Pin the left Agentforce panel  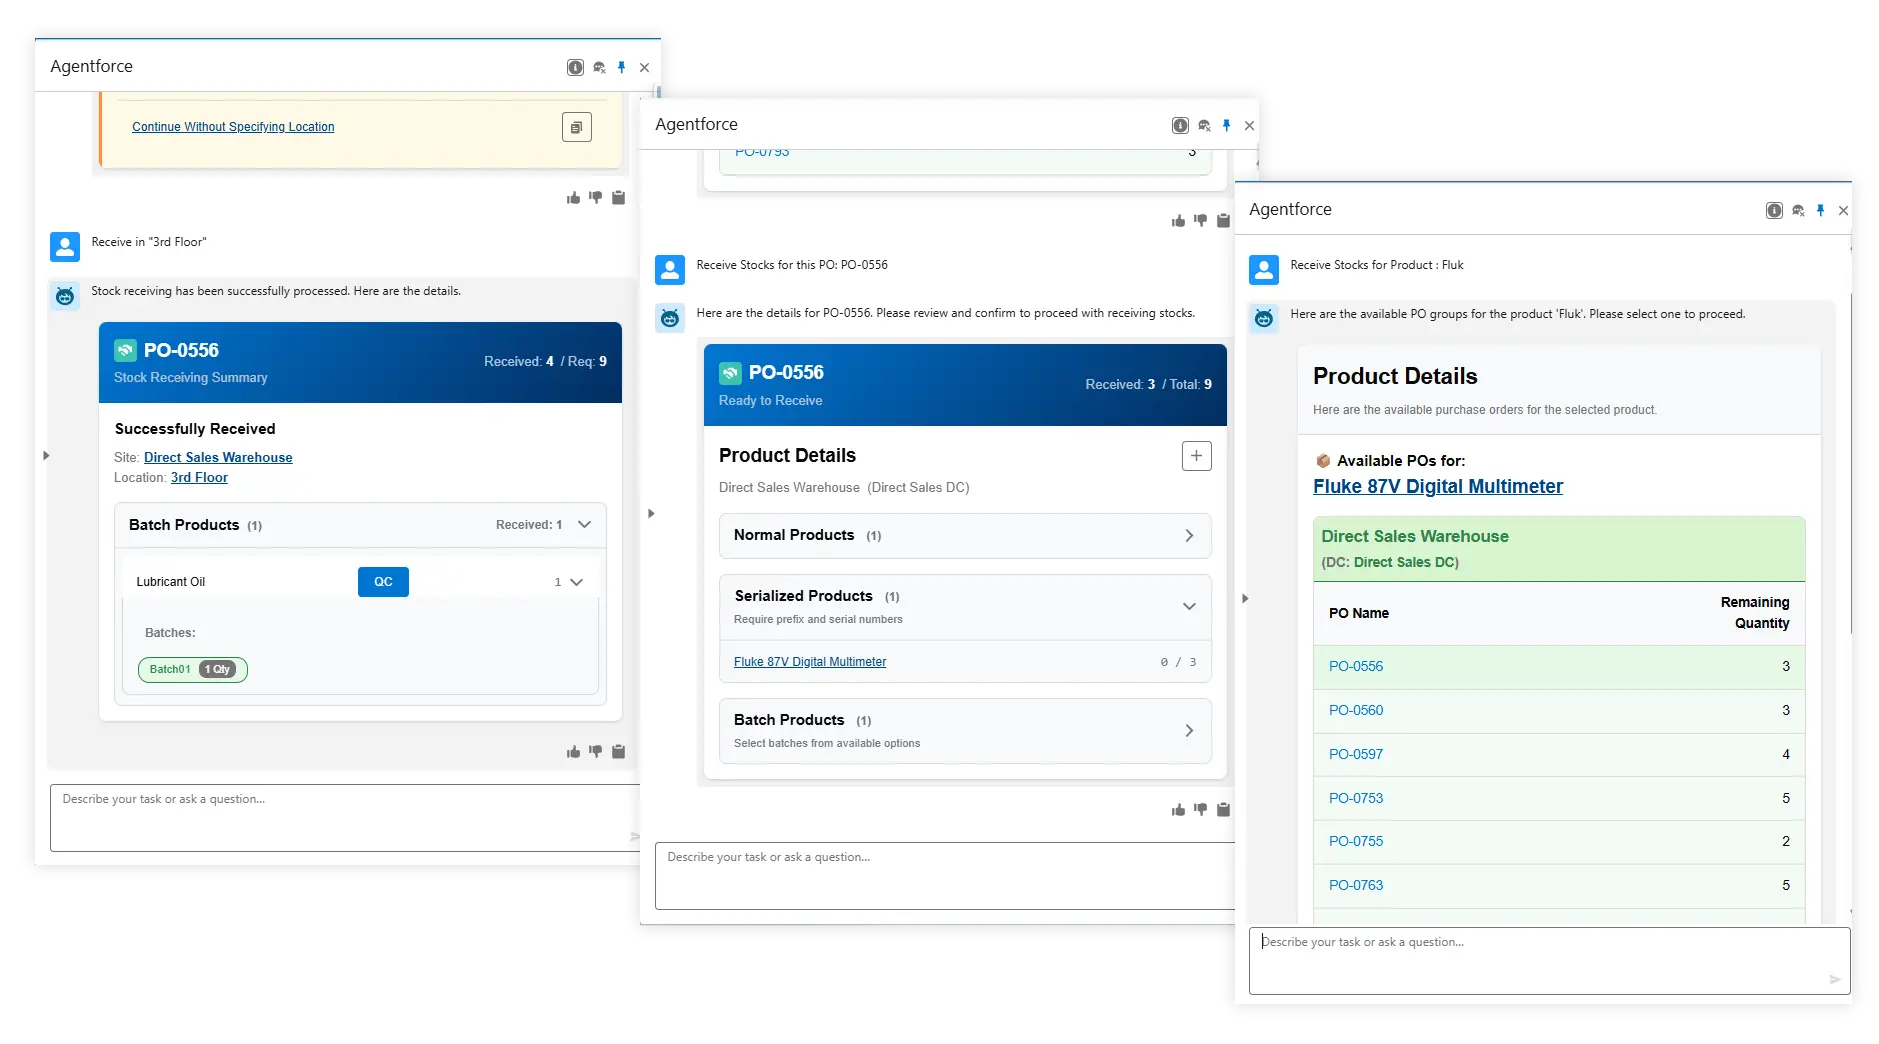(621, 67)
